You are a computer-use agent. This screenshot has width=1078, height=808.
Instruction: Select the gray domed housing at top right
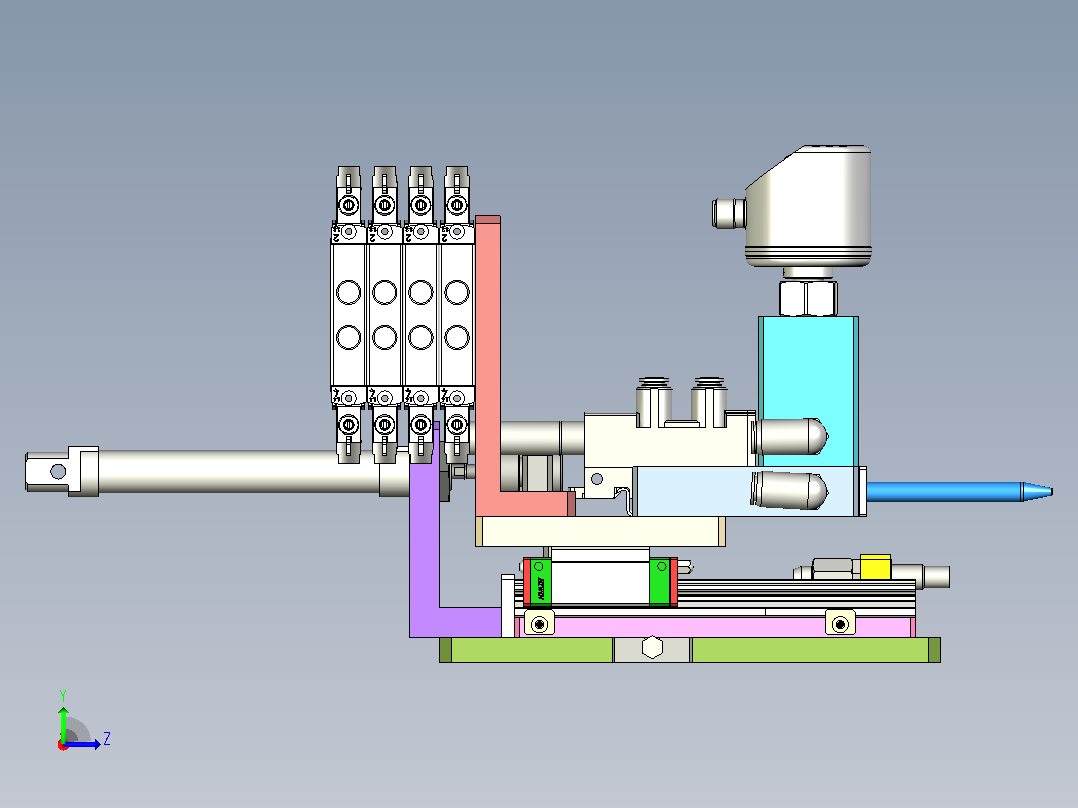coord(808,205)
